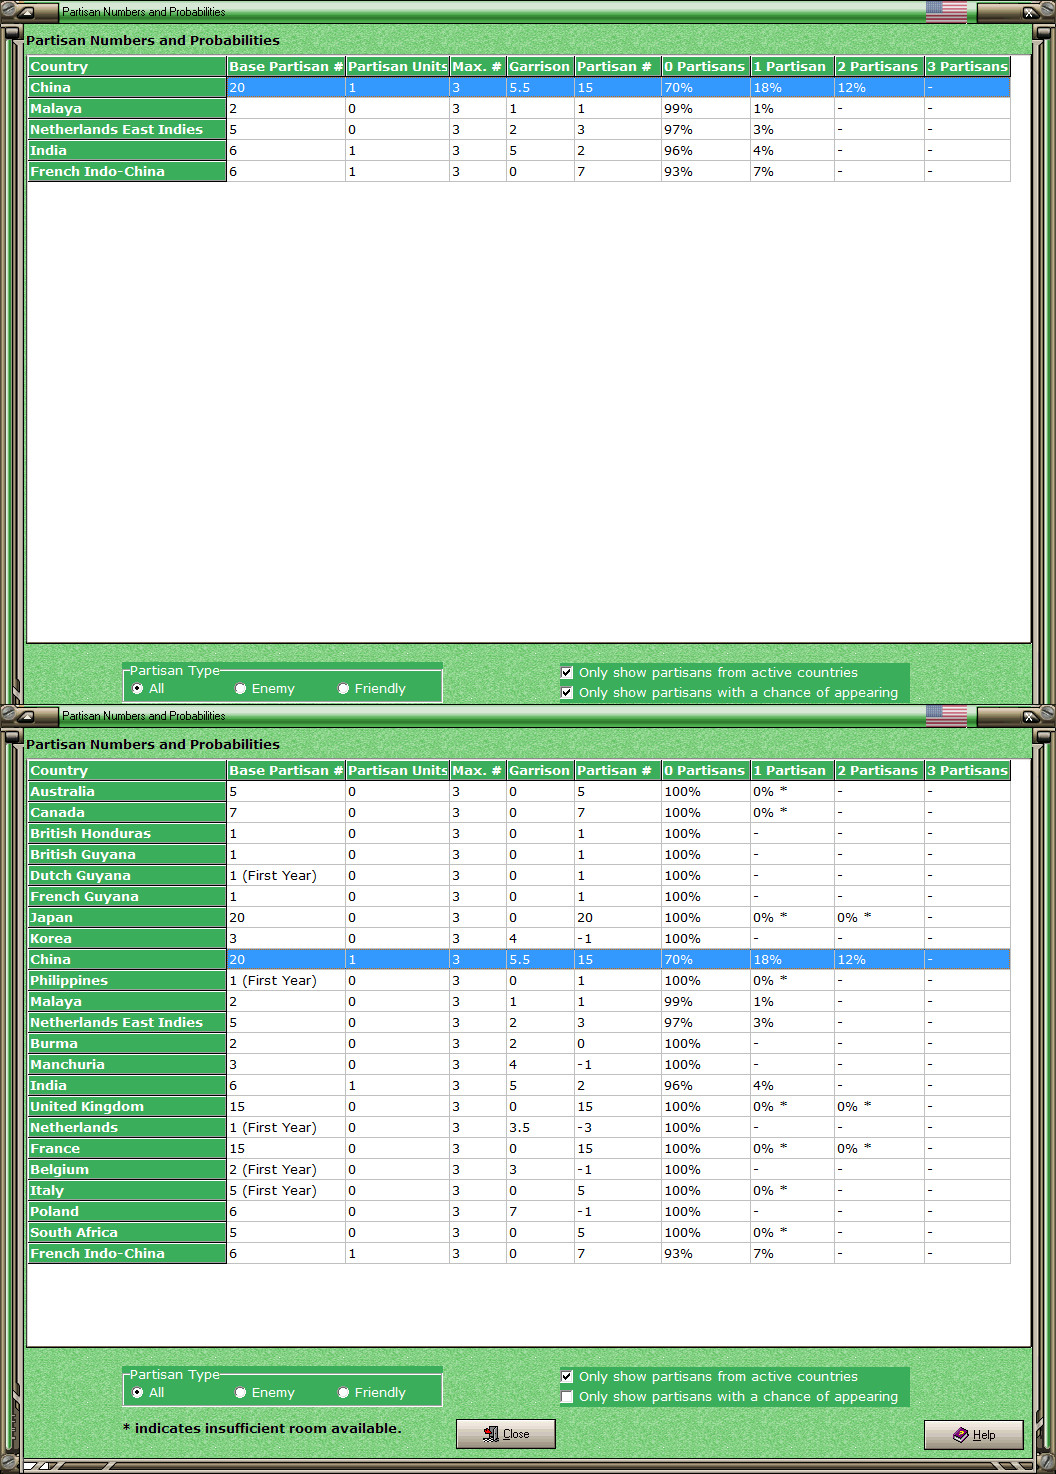
Task: Toggle 'Only show partisans from active countries' in the upper window
Action: pos(567,673)
